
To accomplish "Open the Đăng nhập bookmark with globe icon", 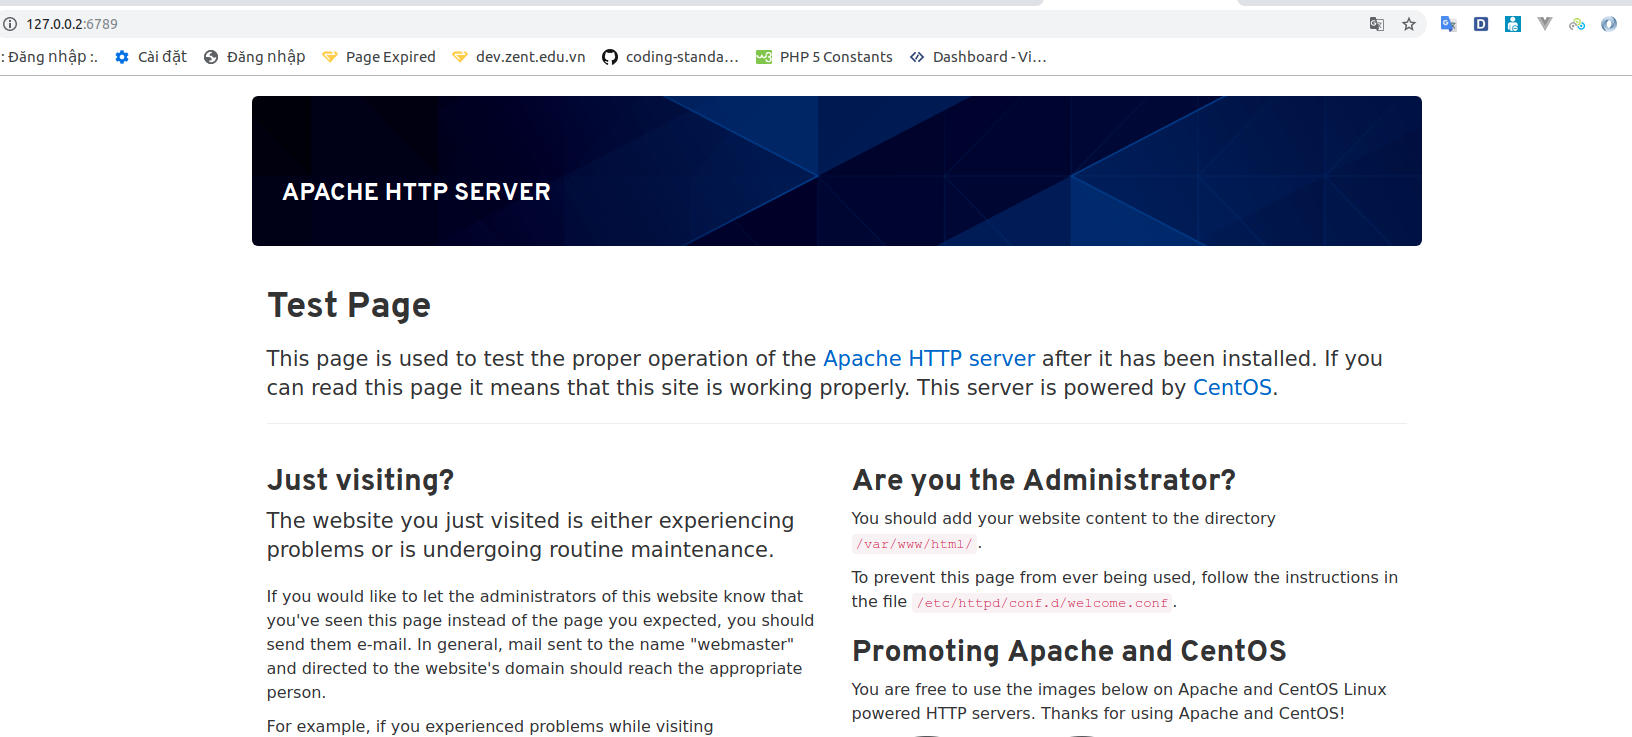I will click(x=255, y=57).
